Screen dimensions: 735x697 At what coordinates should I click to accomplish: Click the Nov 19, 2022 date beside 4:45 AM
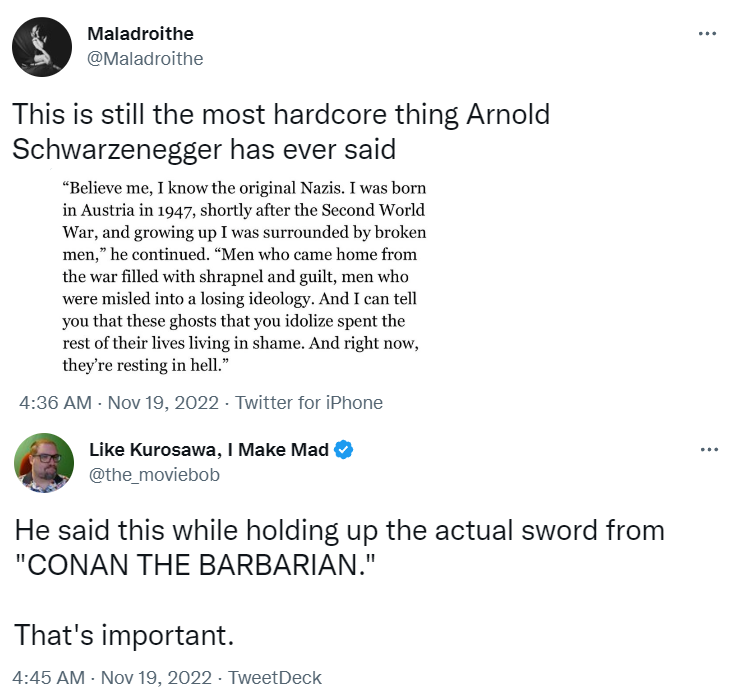(x=162, y=677)
